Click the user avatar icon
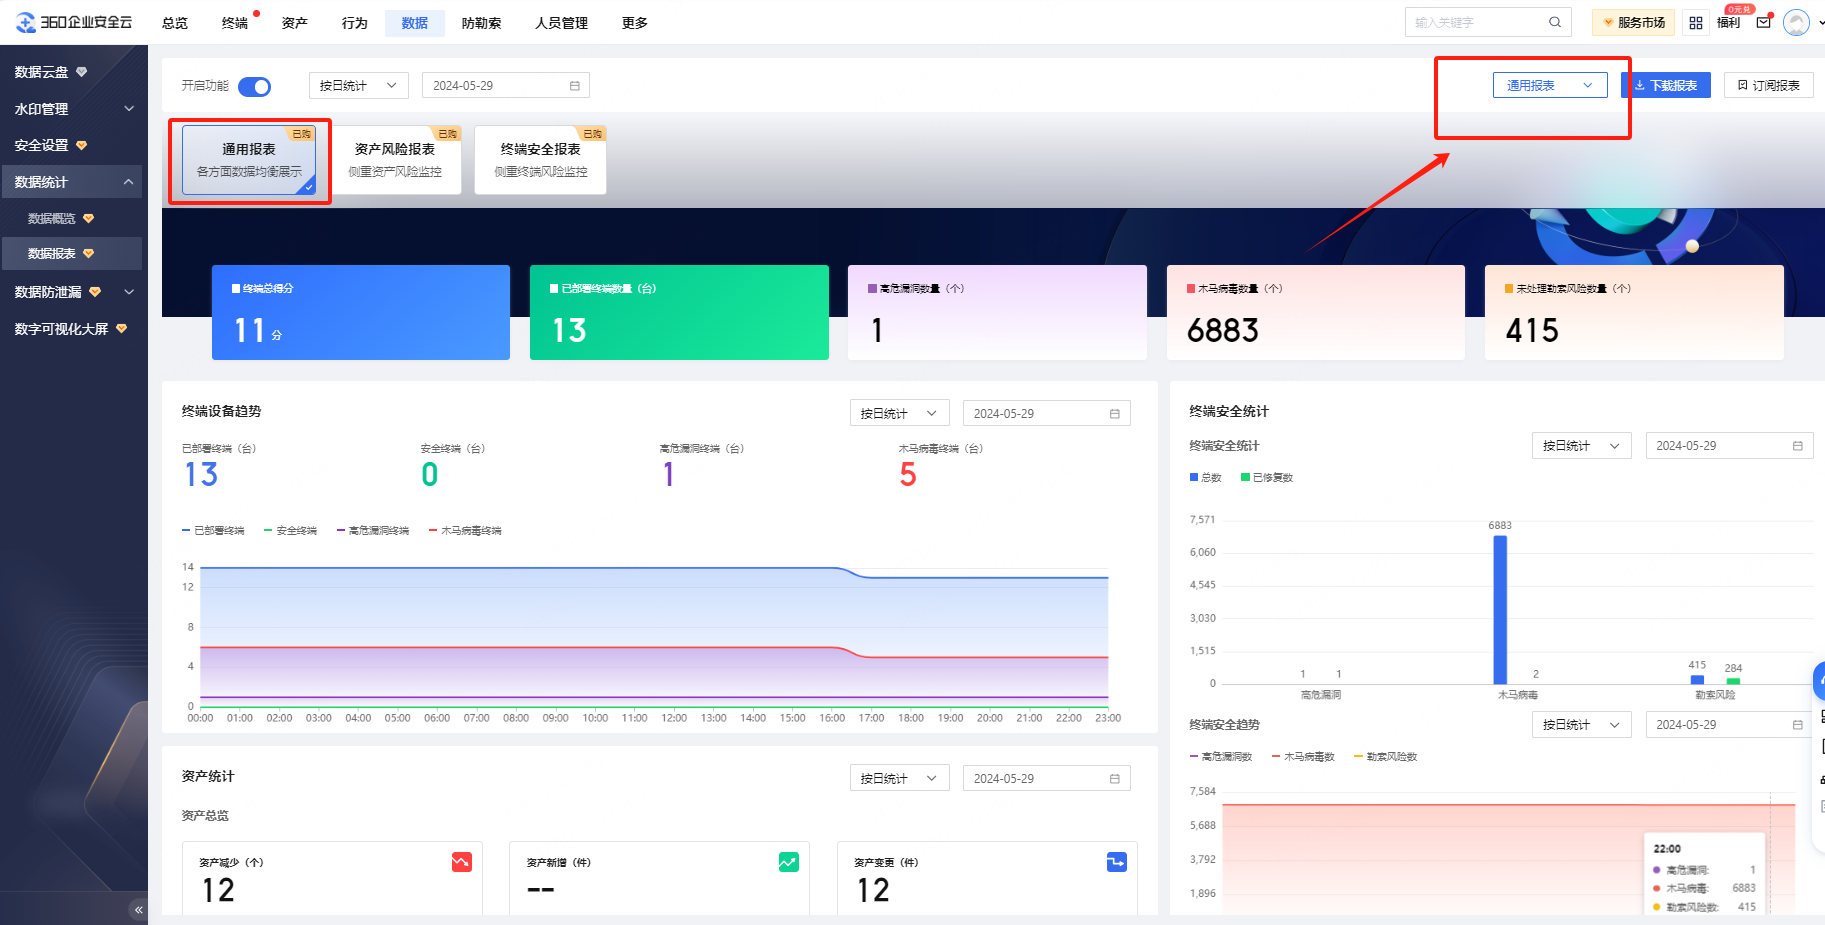The width and height of the screenshot is (1825, 925). point(1796,22)
